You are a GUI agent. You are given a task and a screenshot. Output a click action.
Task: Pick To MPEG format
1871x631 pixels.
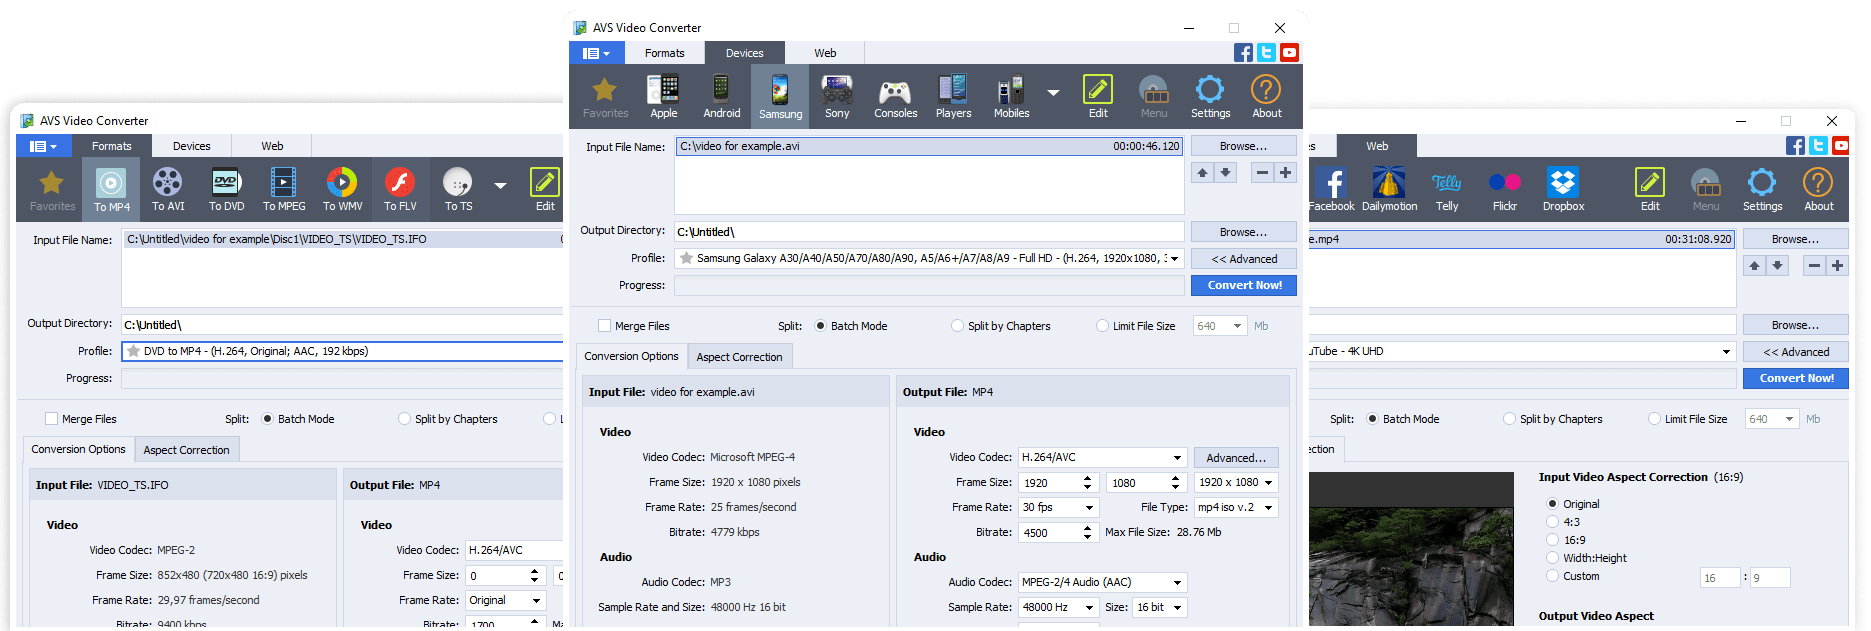click(x=284, y=189)
